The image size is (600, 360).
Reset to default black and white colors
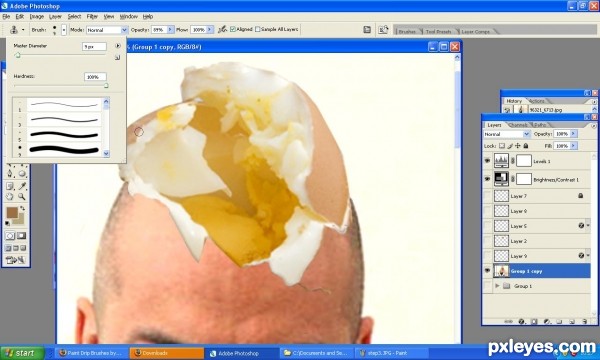[7, 223]
